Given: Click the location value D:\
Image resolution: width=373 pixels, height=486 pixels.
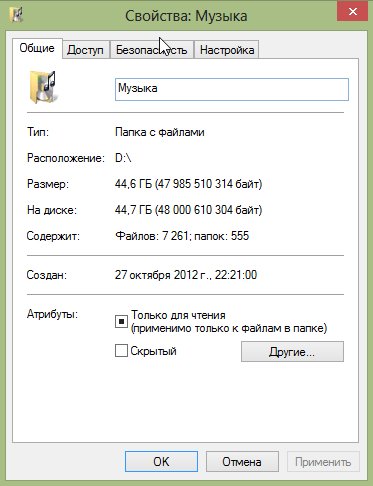Looking at the screenshot, I should coord(123,158).
